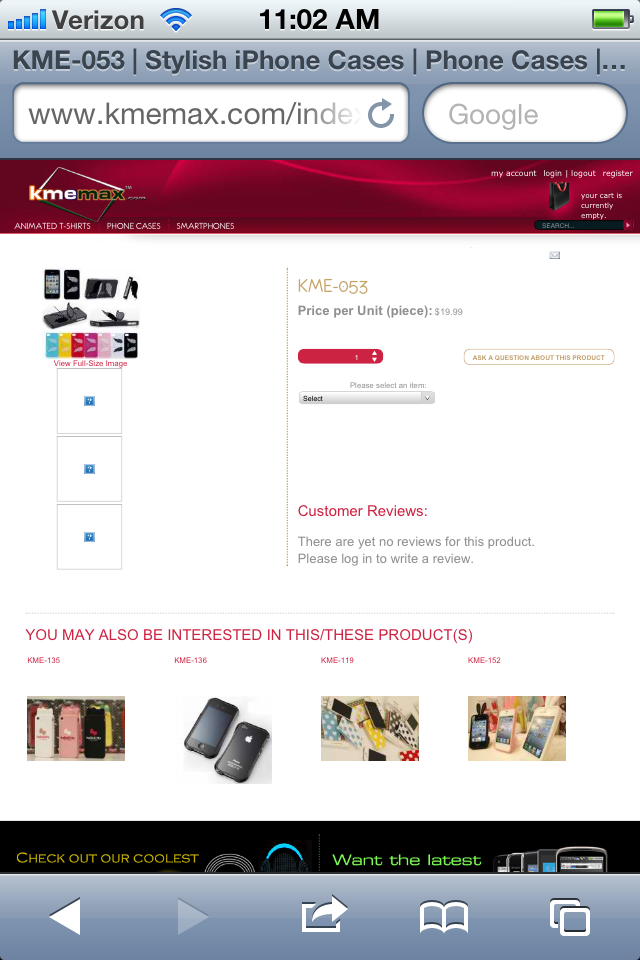Tap the Safari forward arrow
640x960 pixels.
point(193,917)
